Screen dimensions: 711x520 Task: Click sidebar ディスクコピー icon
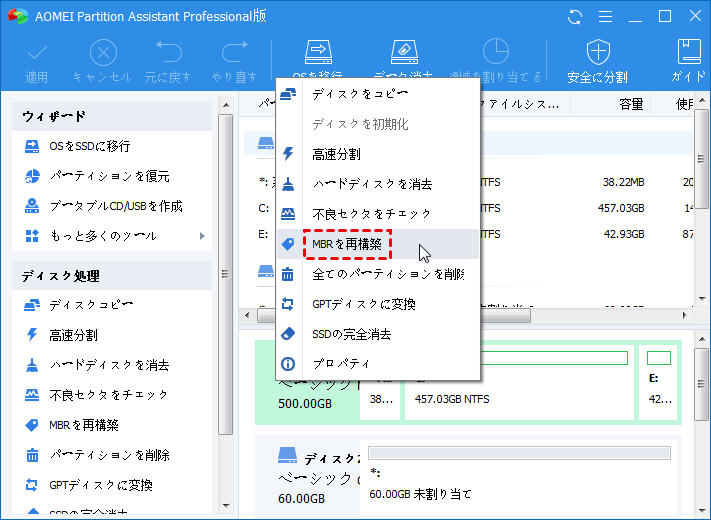[x=32, y=305]
